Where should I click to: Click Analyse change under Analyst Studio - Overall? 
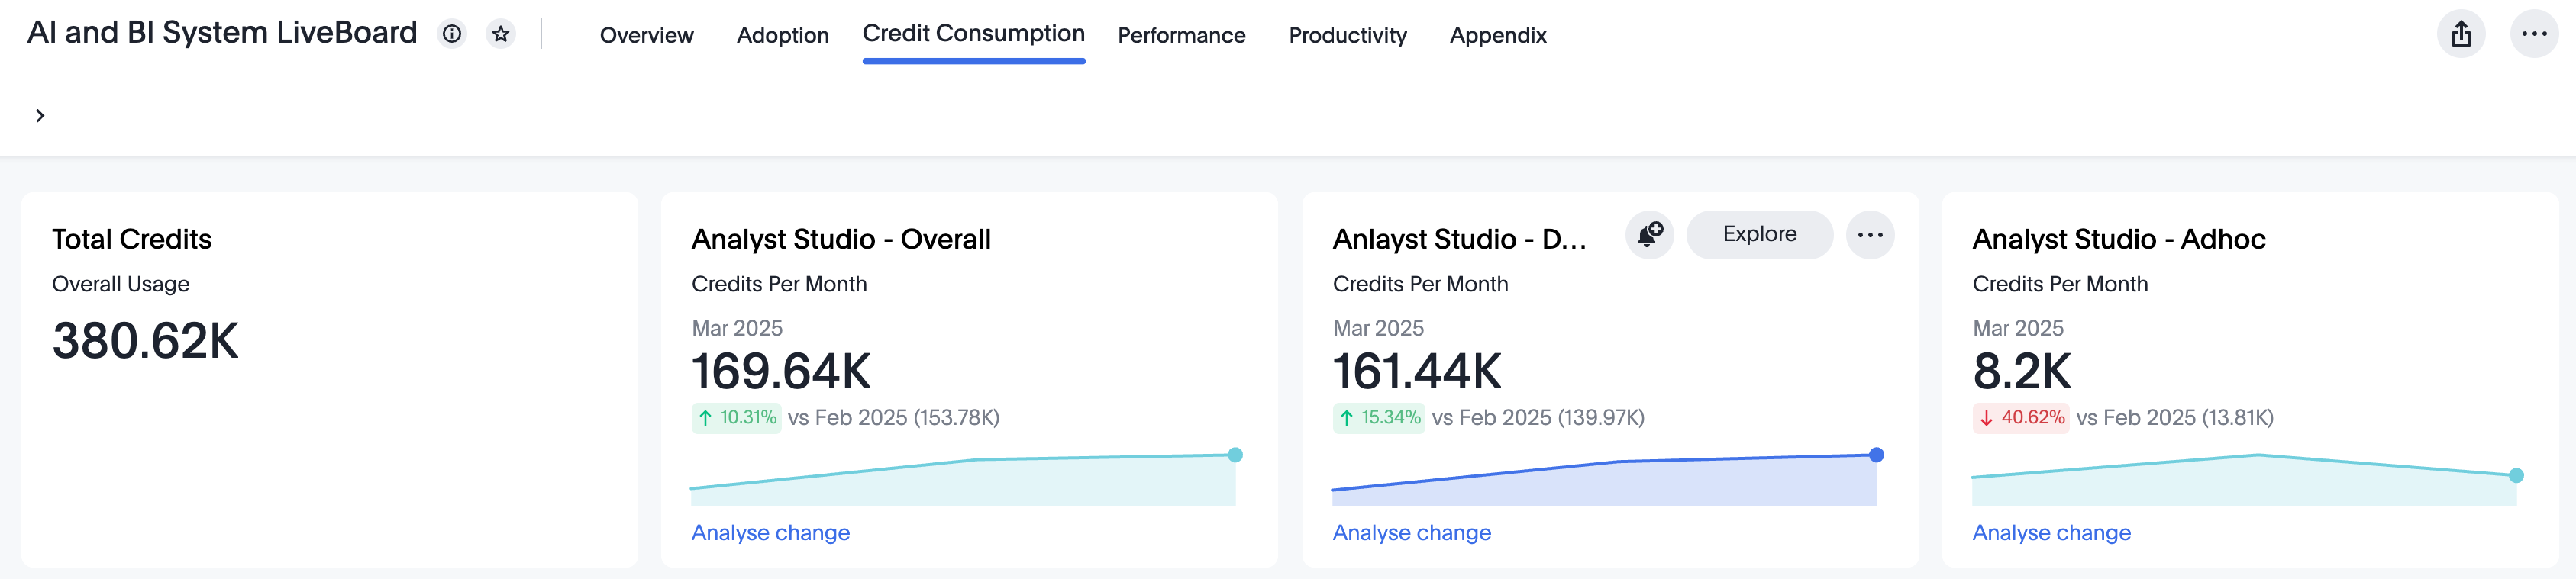pyautogui.click(x=770, y=533)
